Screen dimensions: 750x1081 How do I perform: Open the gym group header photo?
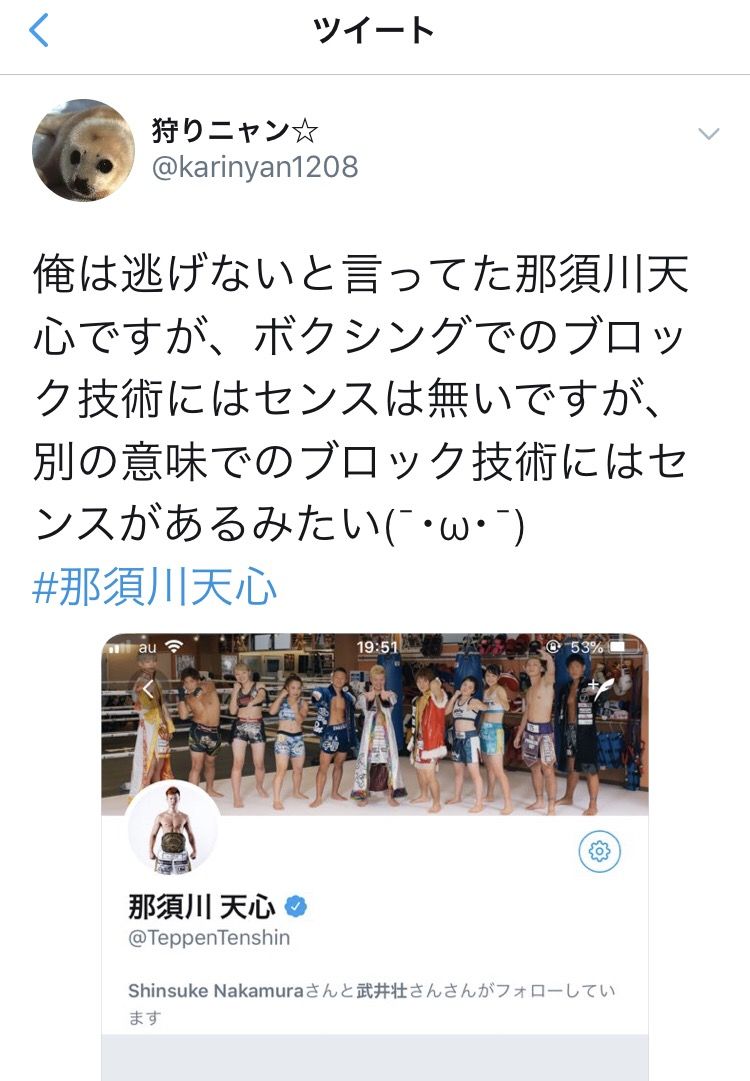pos(374,725)
